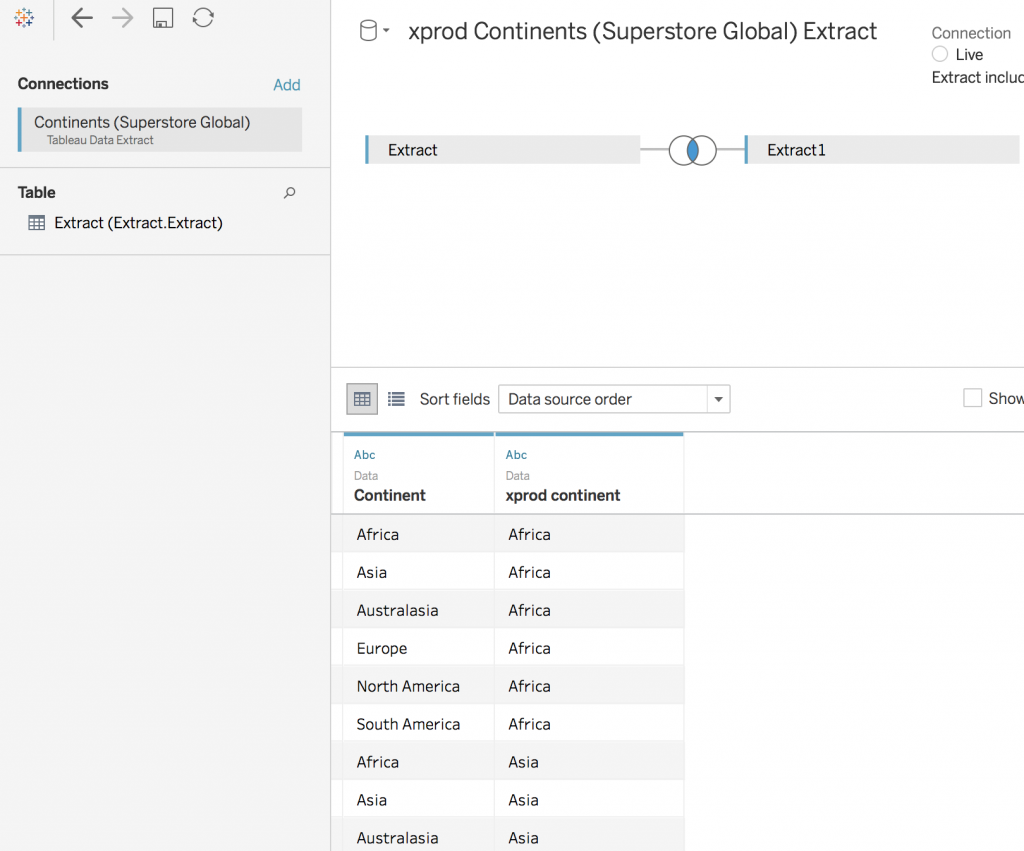1024x851 pixels.
Task: Click the Tableau logo icon
Action: point(24,18)
